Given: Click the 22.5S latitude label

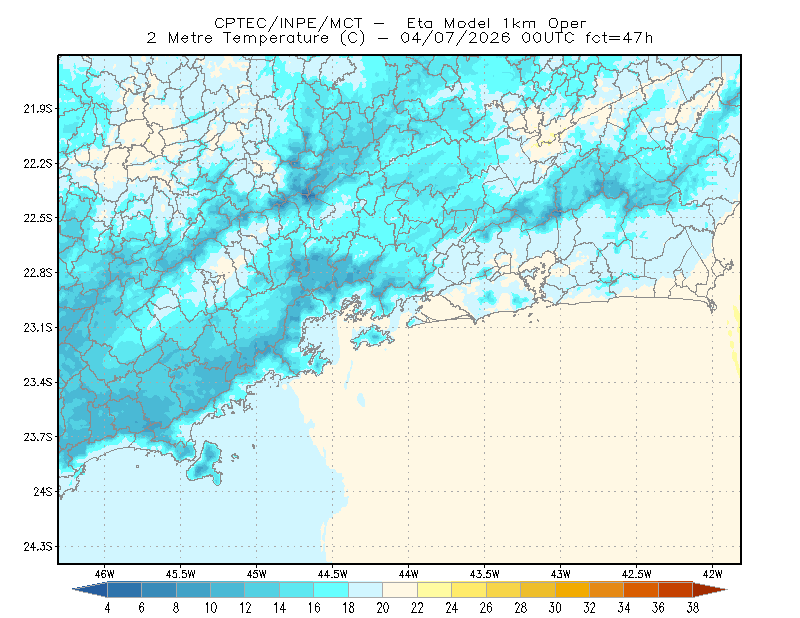Looking at the screenshot, I should coord(38,218).
